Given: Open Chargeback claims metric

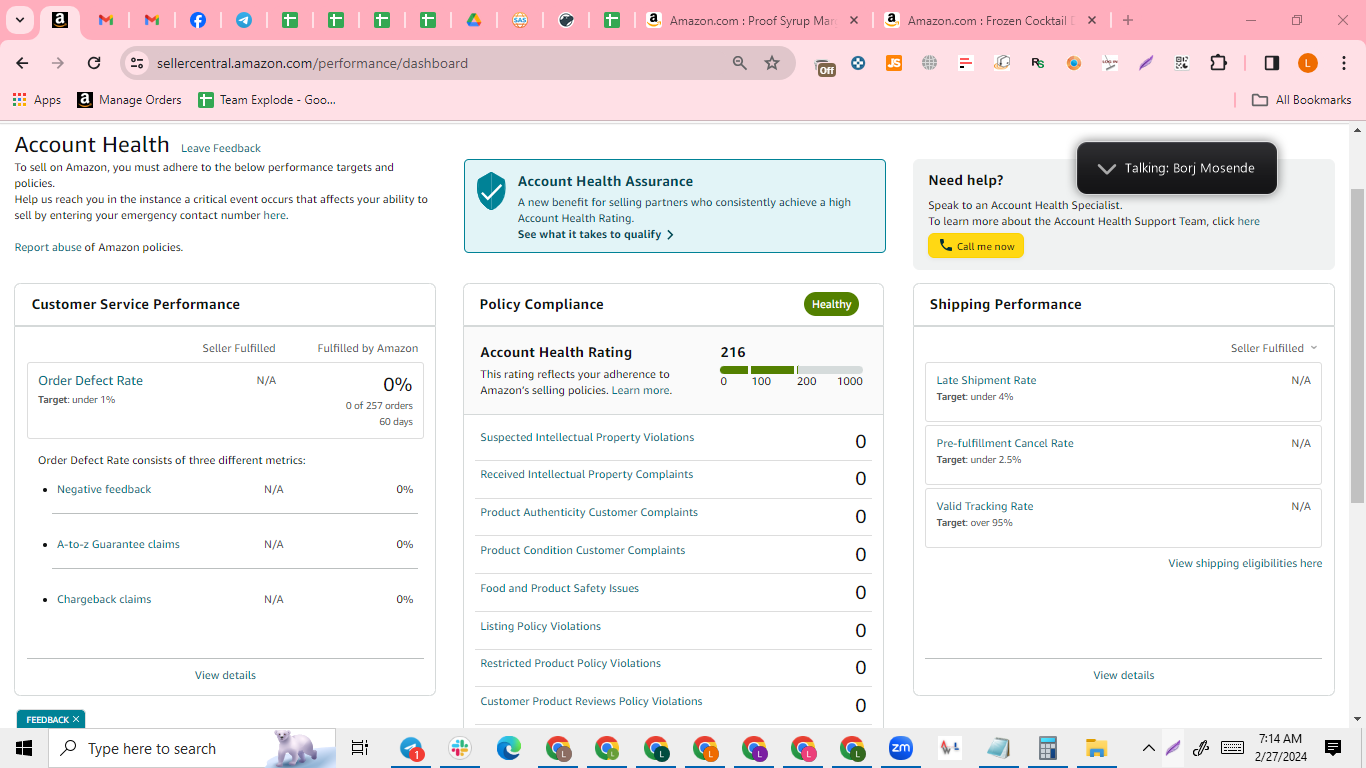Looking at the screenshot, I should [104, 599].
